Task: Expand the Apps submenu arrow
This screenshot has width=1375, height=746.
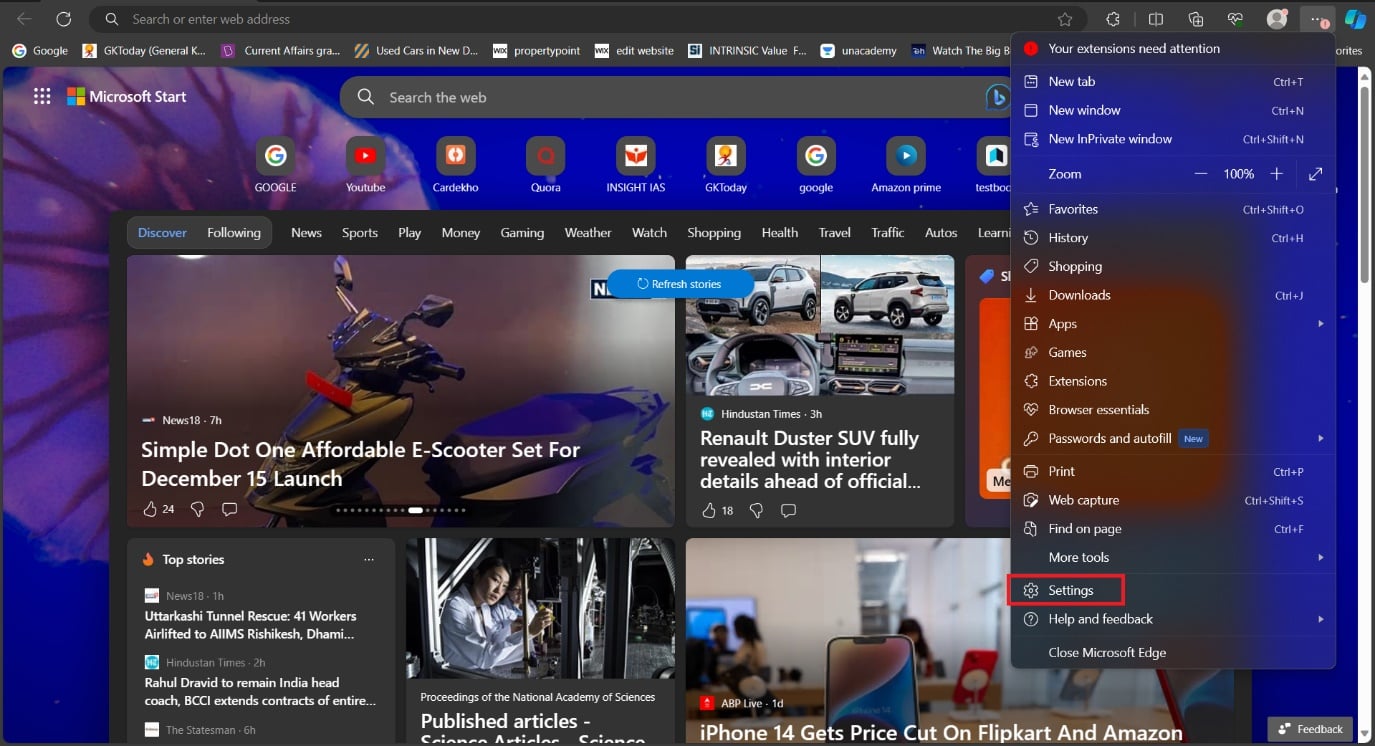Action: 1321,324
